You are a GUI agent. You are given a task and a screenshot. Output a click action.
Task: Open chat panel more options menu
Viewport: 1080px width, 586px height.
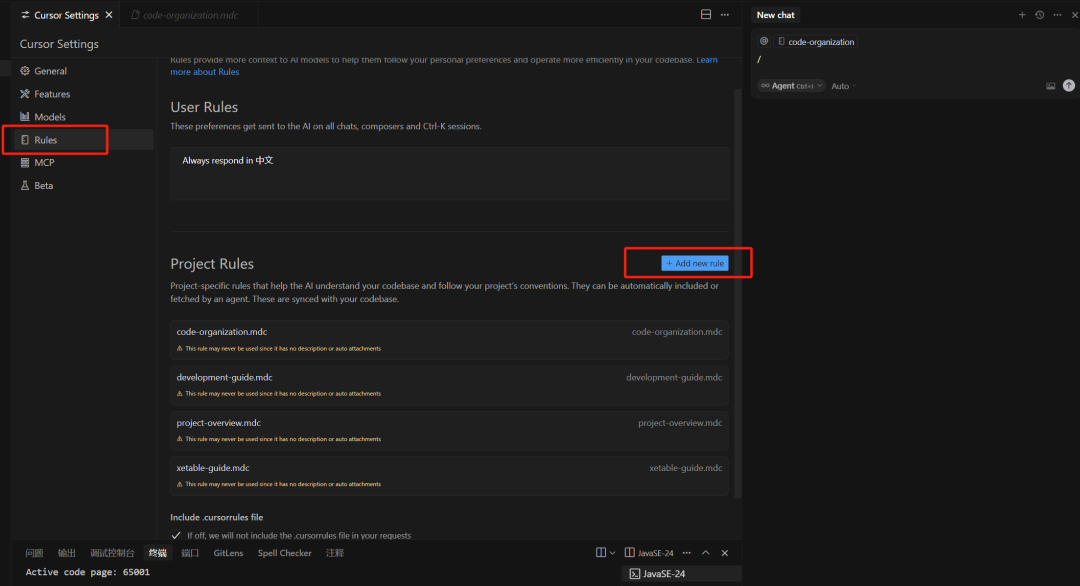point(1057,14)
